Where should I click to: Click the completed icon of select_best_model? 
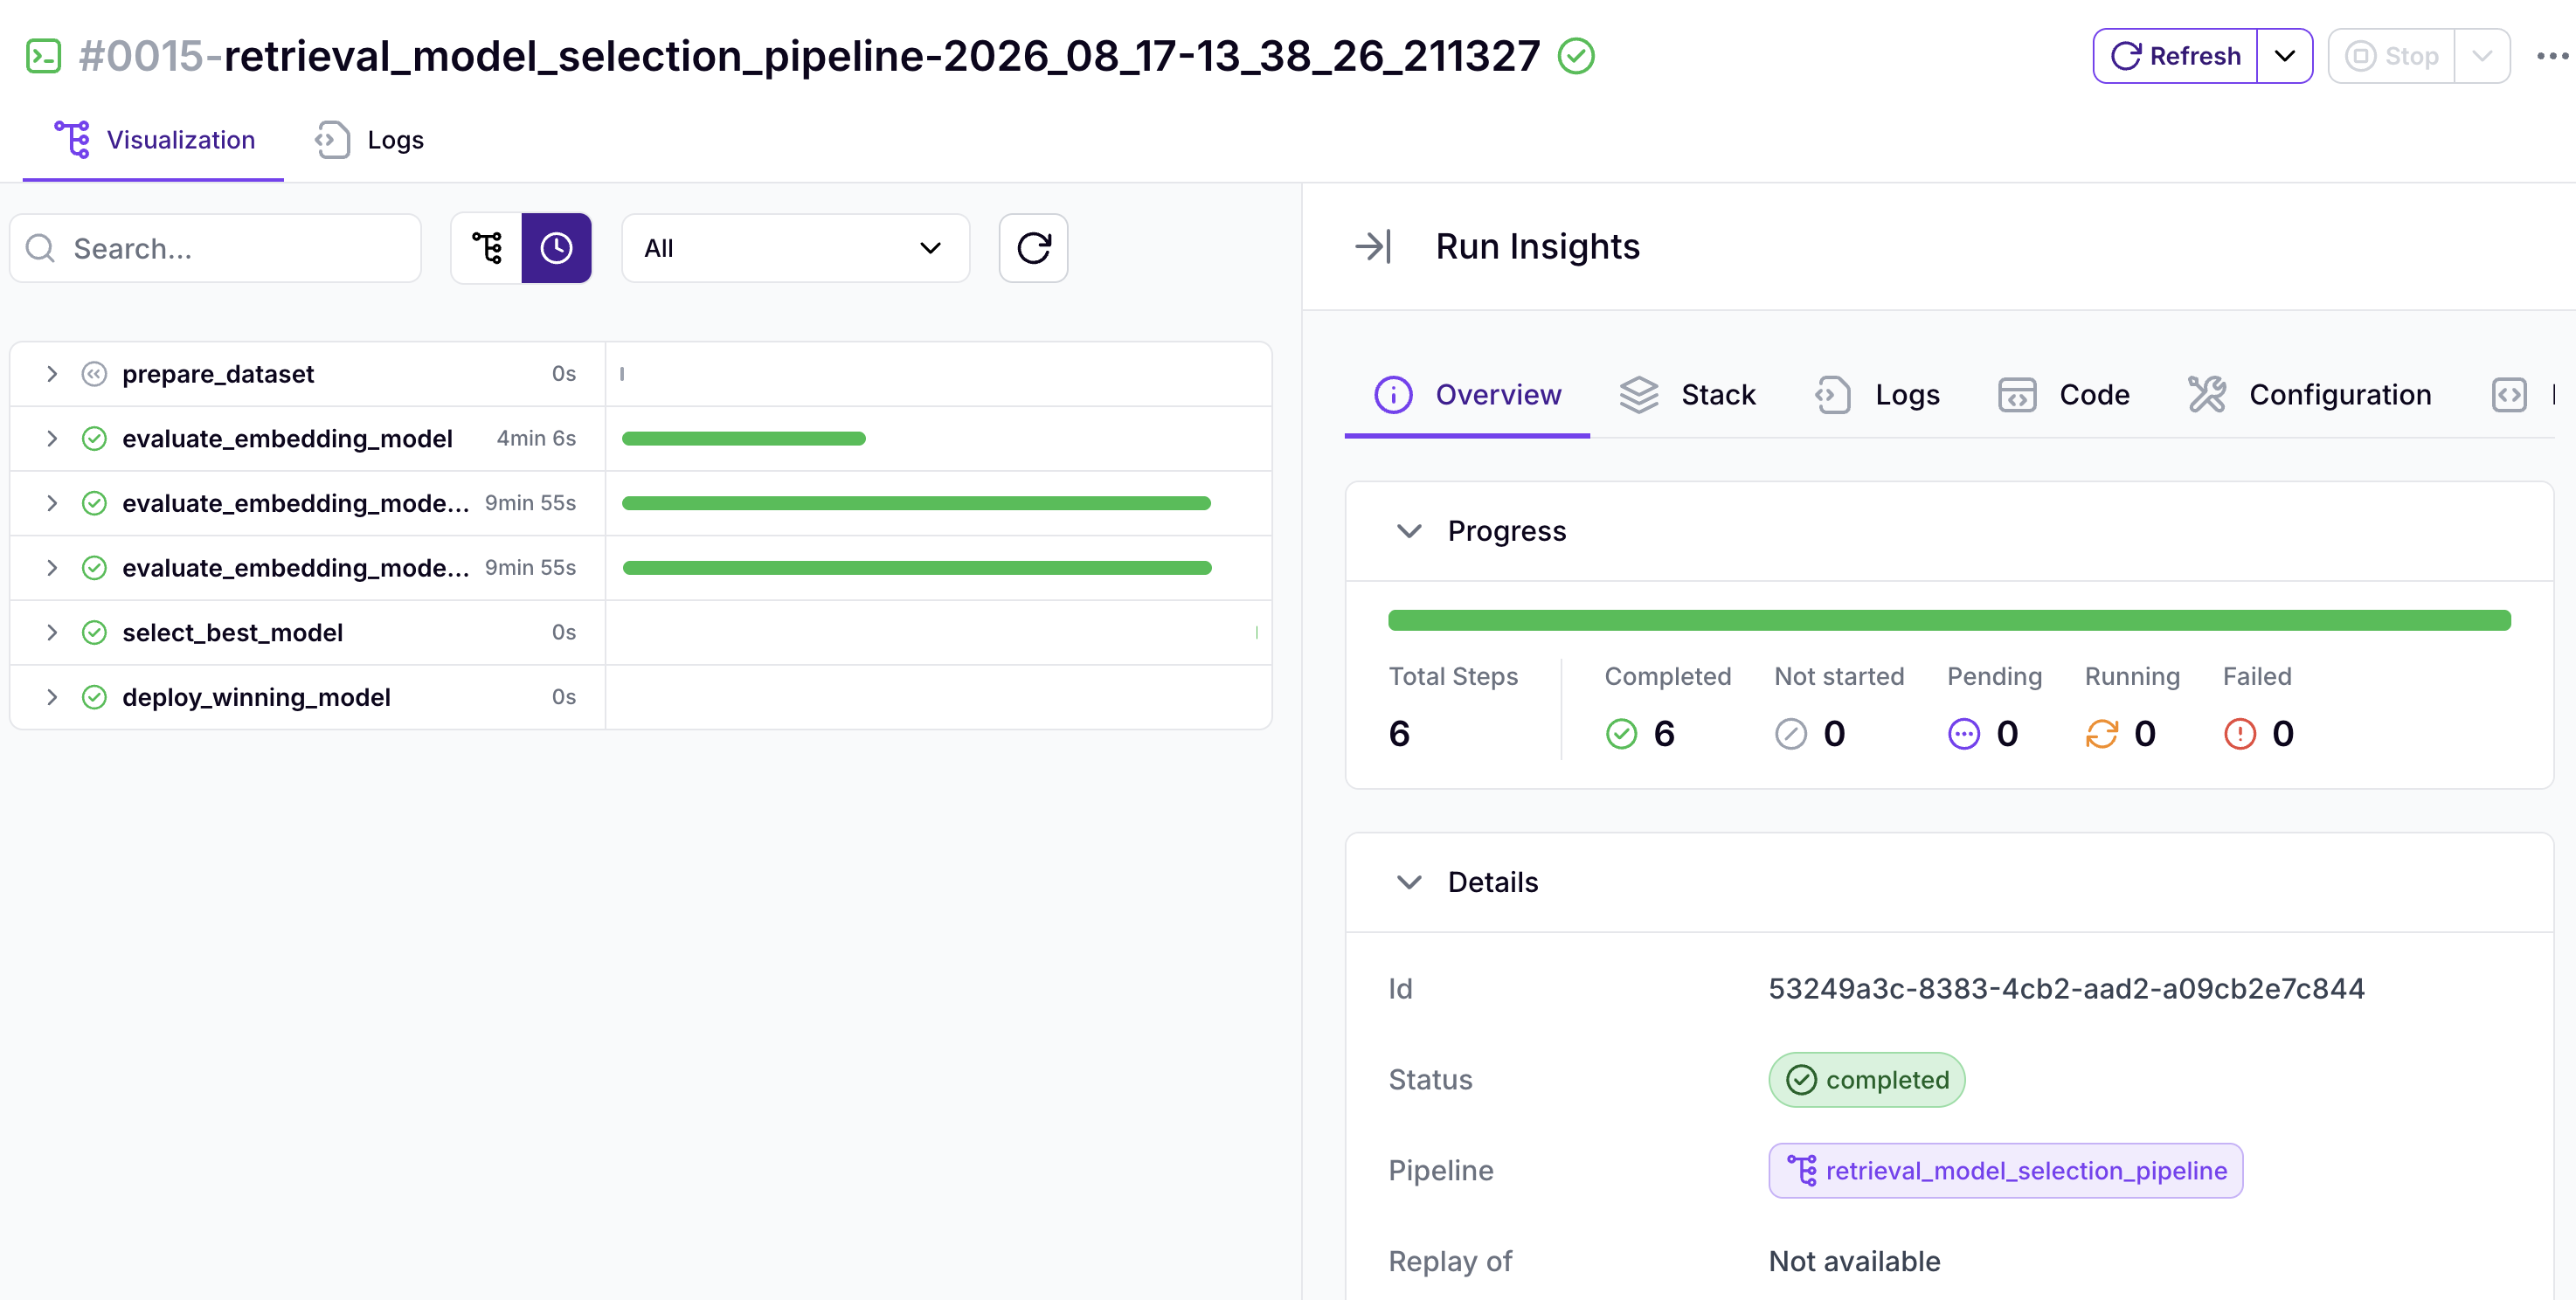click(94, 632)
